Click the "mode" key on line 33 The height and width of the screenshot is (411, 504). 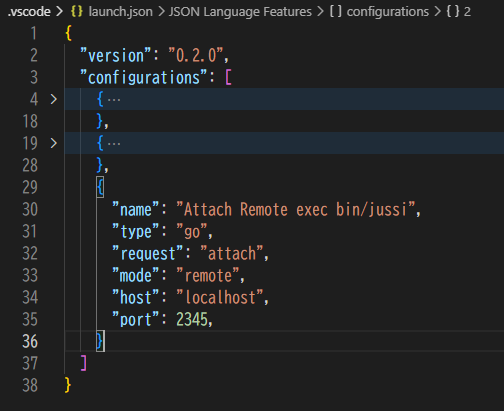tap(136, 275)
